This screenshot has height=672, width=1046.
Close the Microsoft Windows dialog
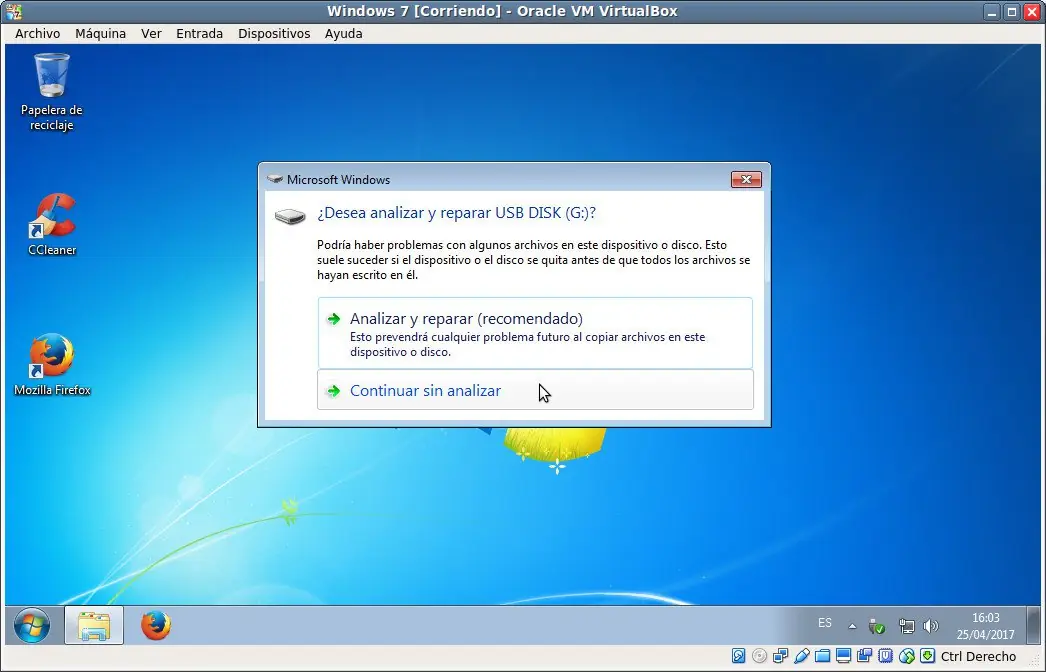(x=746, y=180)
